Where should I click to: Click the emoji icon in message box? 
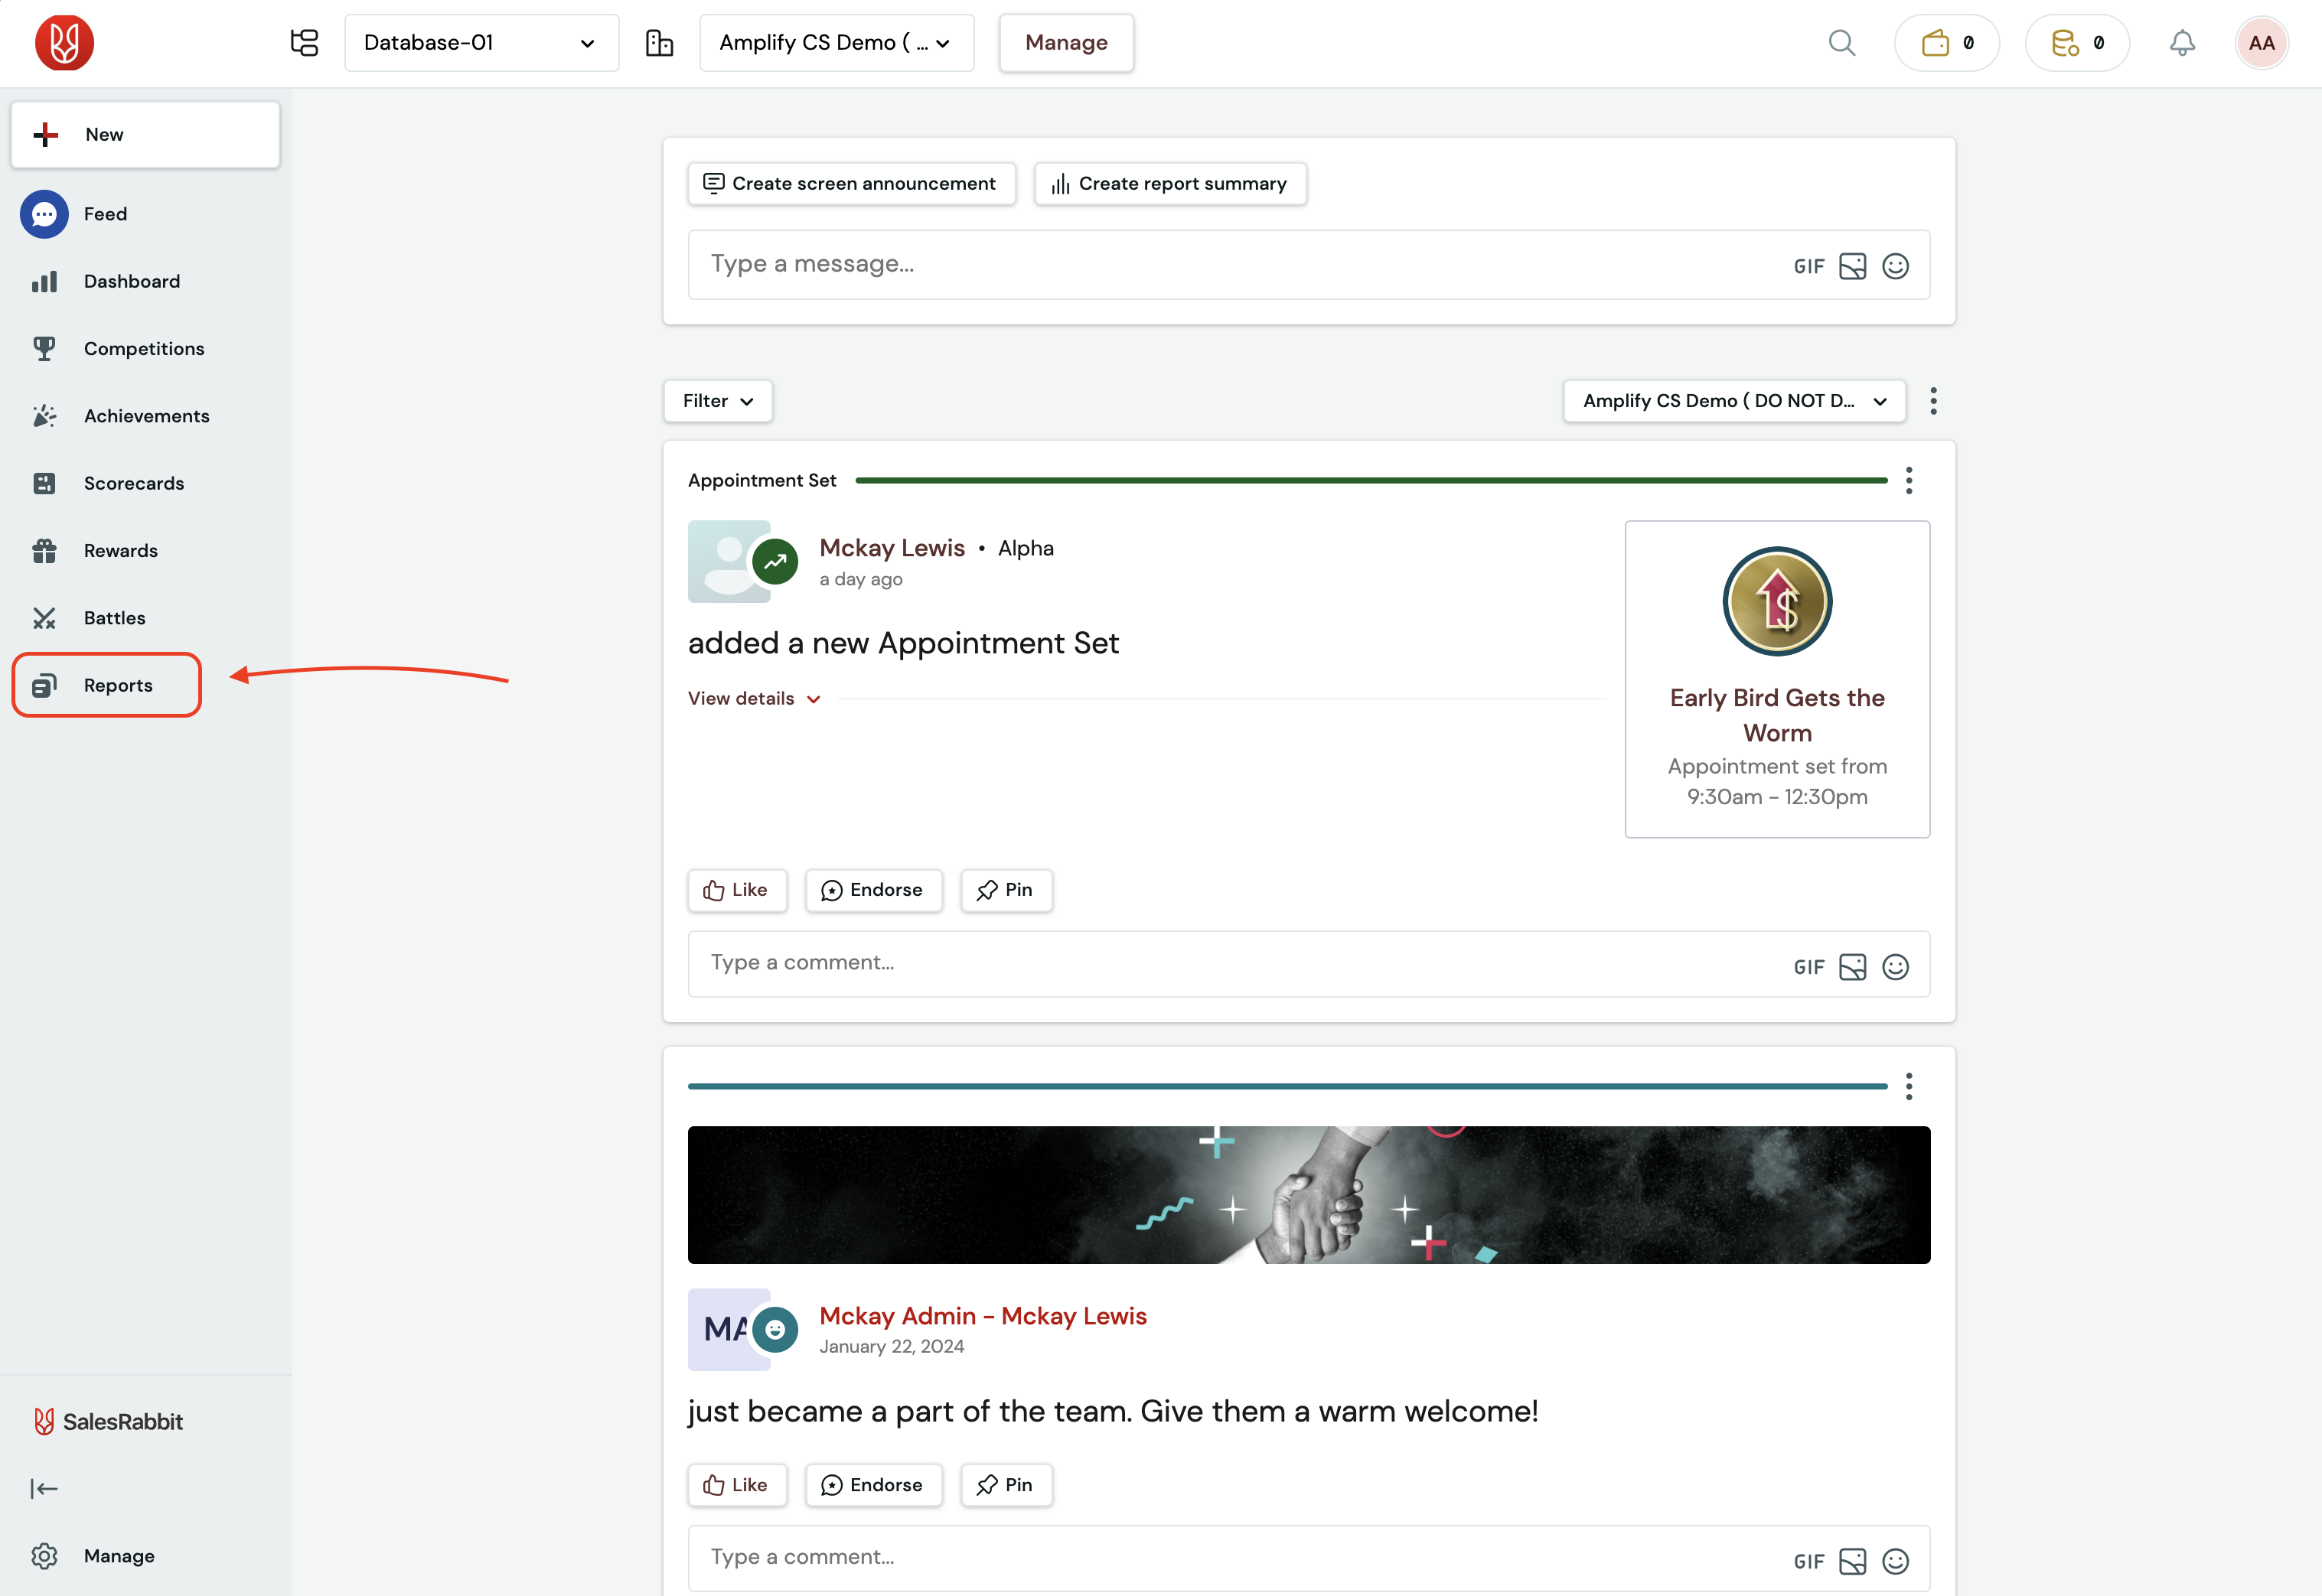coord(1895,266)
